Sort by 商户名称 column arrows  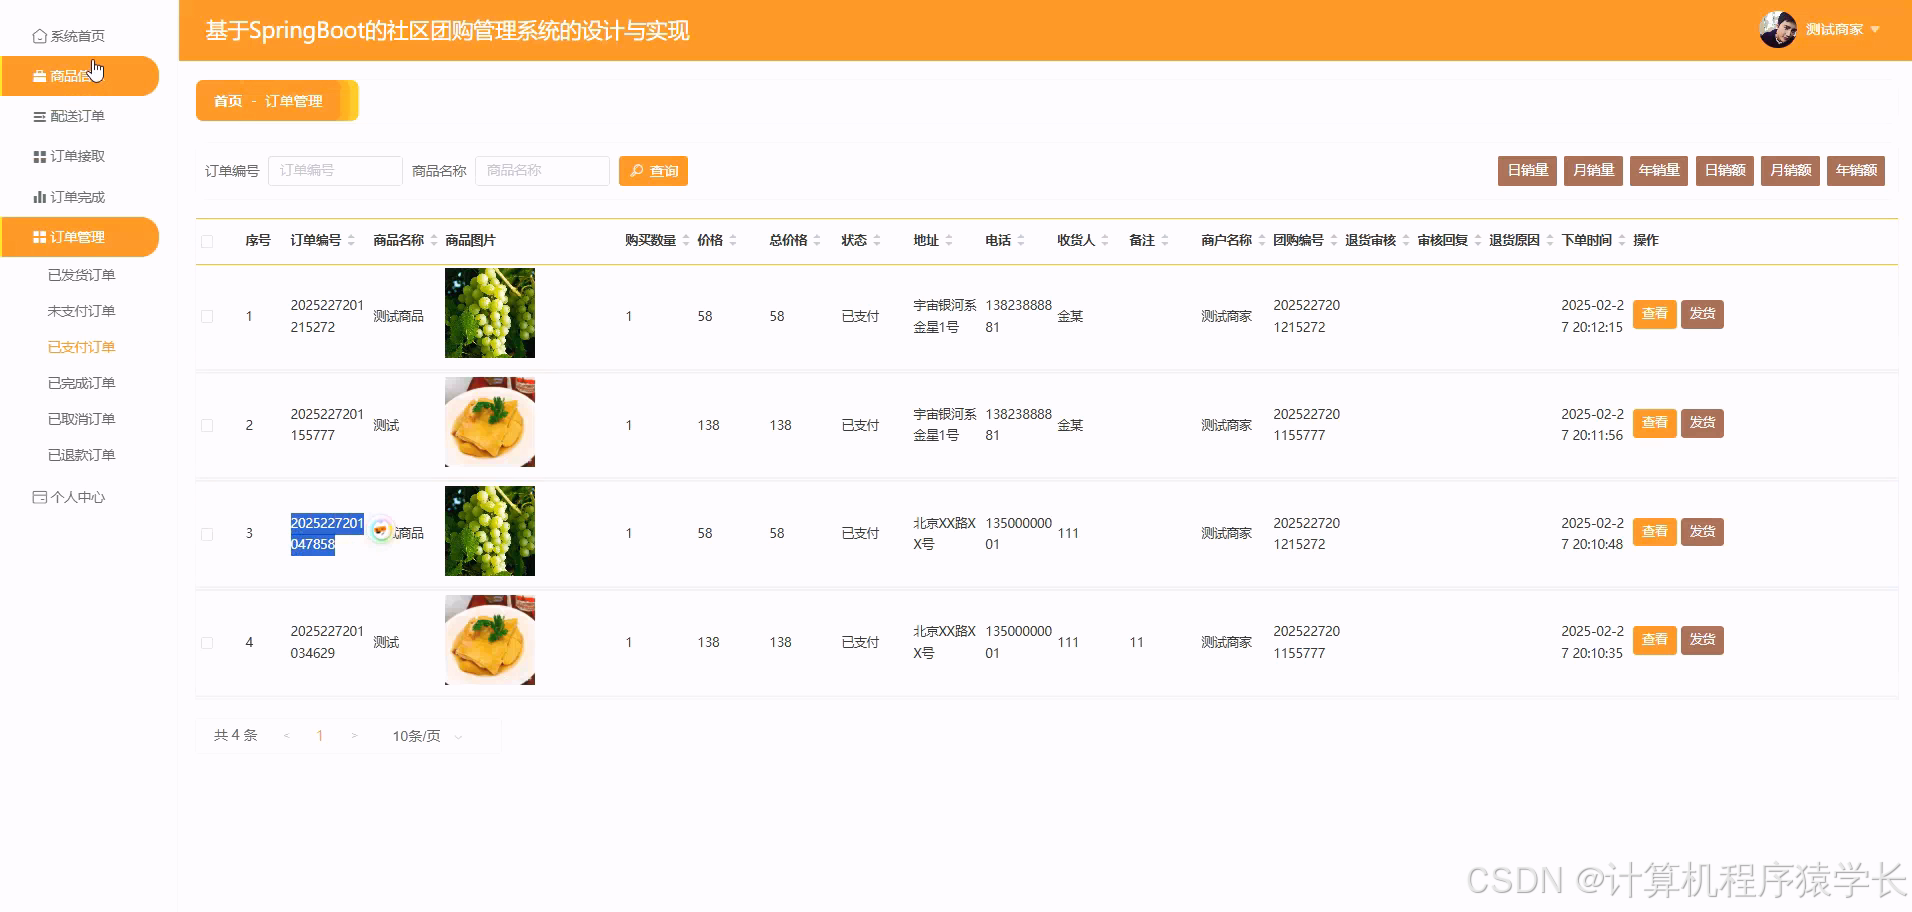tap(1262, 240)
